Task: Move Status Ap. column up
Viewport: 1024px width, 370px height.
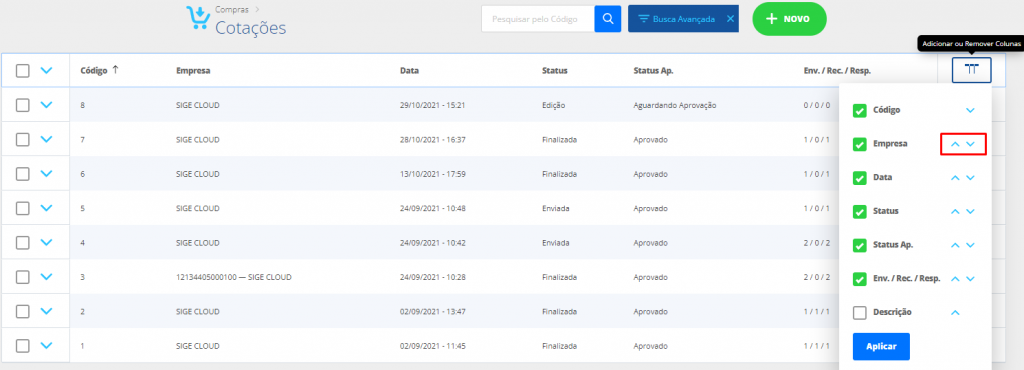Action: pyautogui.click(x=955, y=245)
